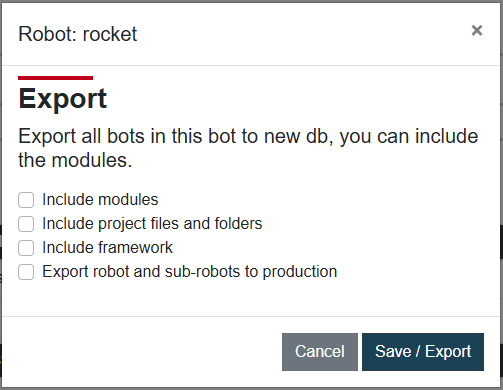Screen dimensions: 503x390
Task: Toggle Export robot and sub-robots to production checkbox
Action: point(26,272)
